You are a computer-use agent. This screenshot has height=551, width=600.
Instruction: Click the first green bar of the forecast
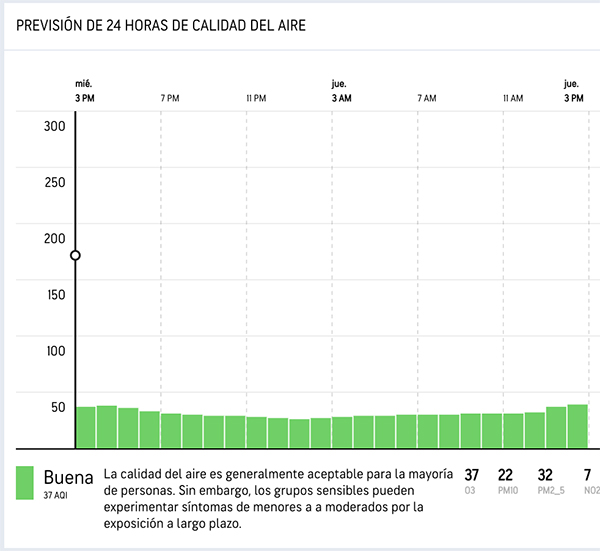click(86, 427)
